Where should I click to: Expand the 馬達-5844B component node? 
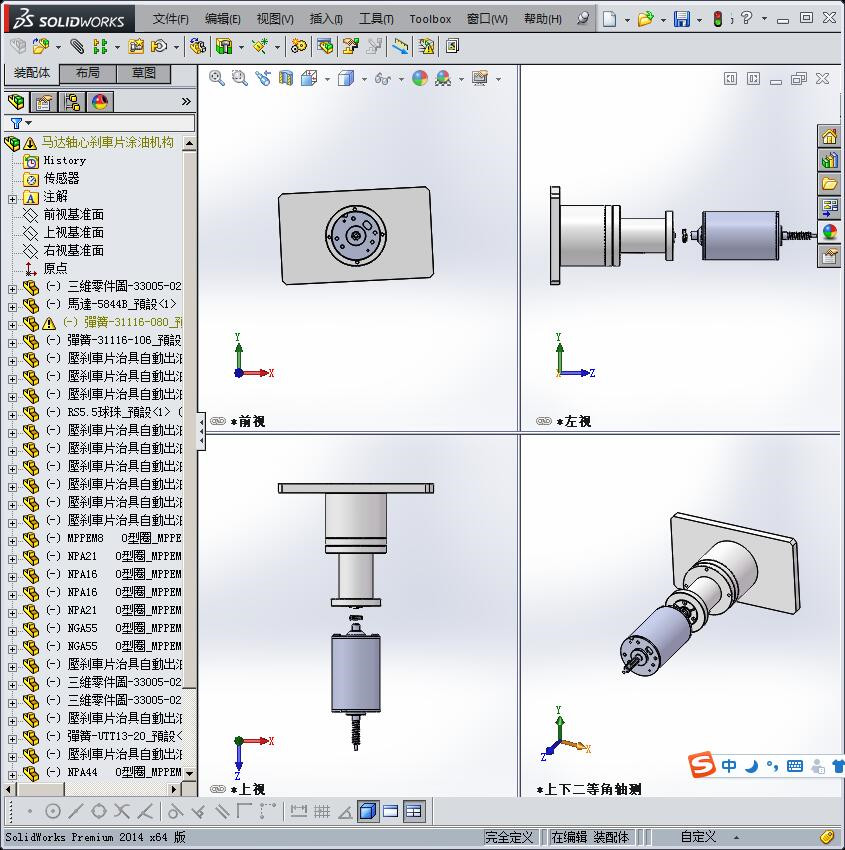point(12,307)
